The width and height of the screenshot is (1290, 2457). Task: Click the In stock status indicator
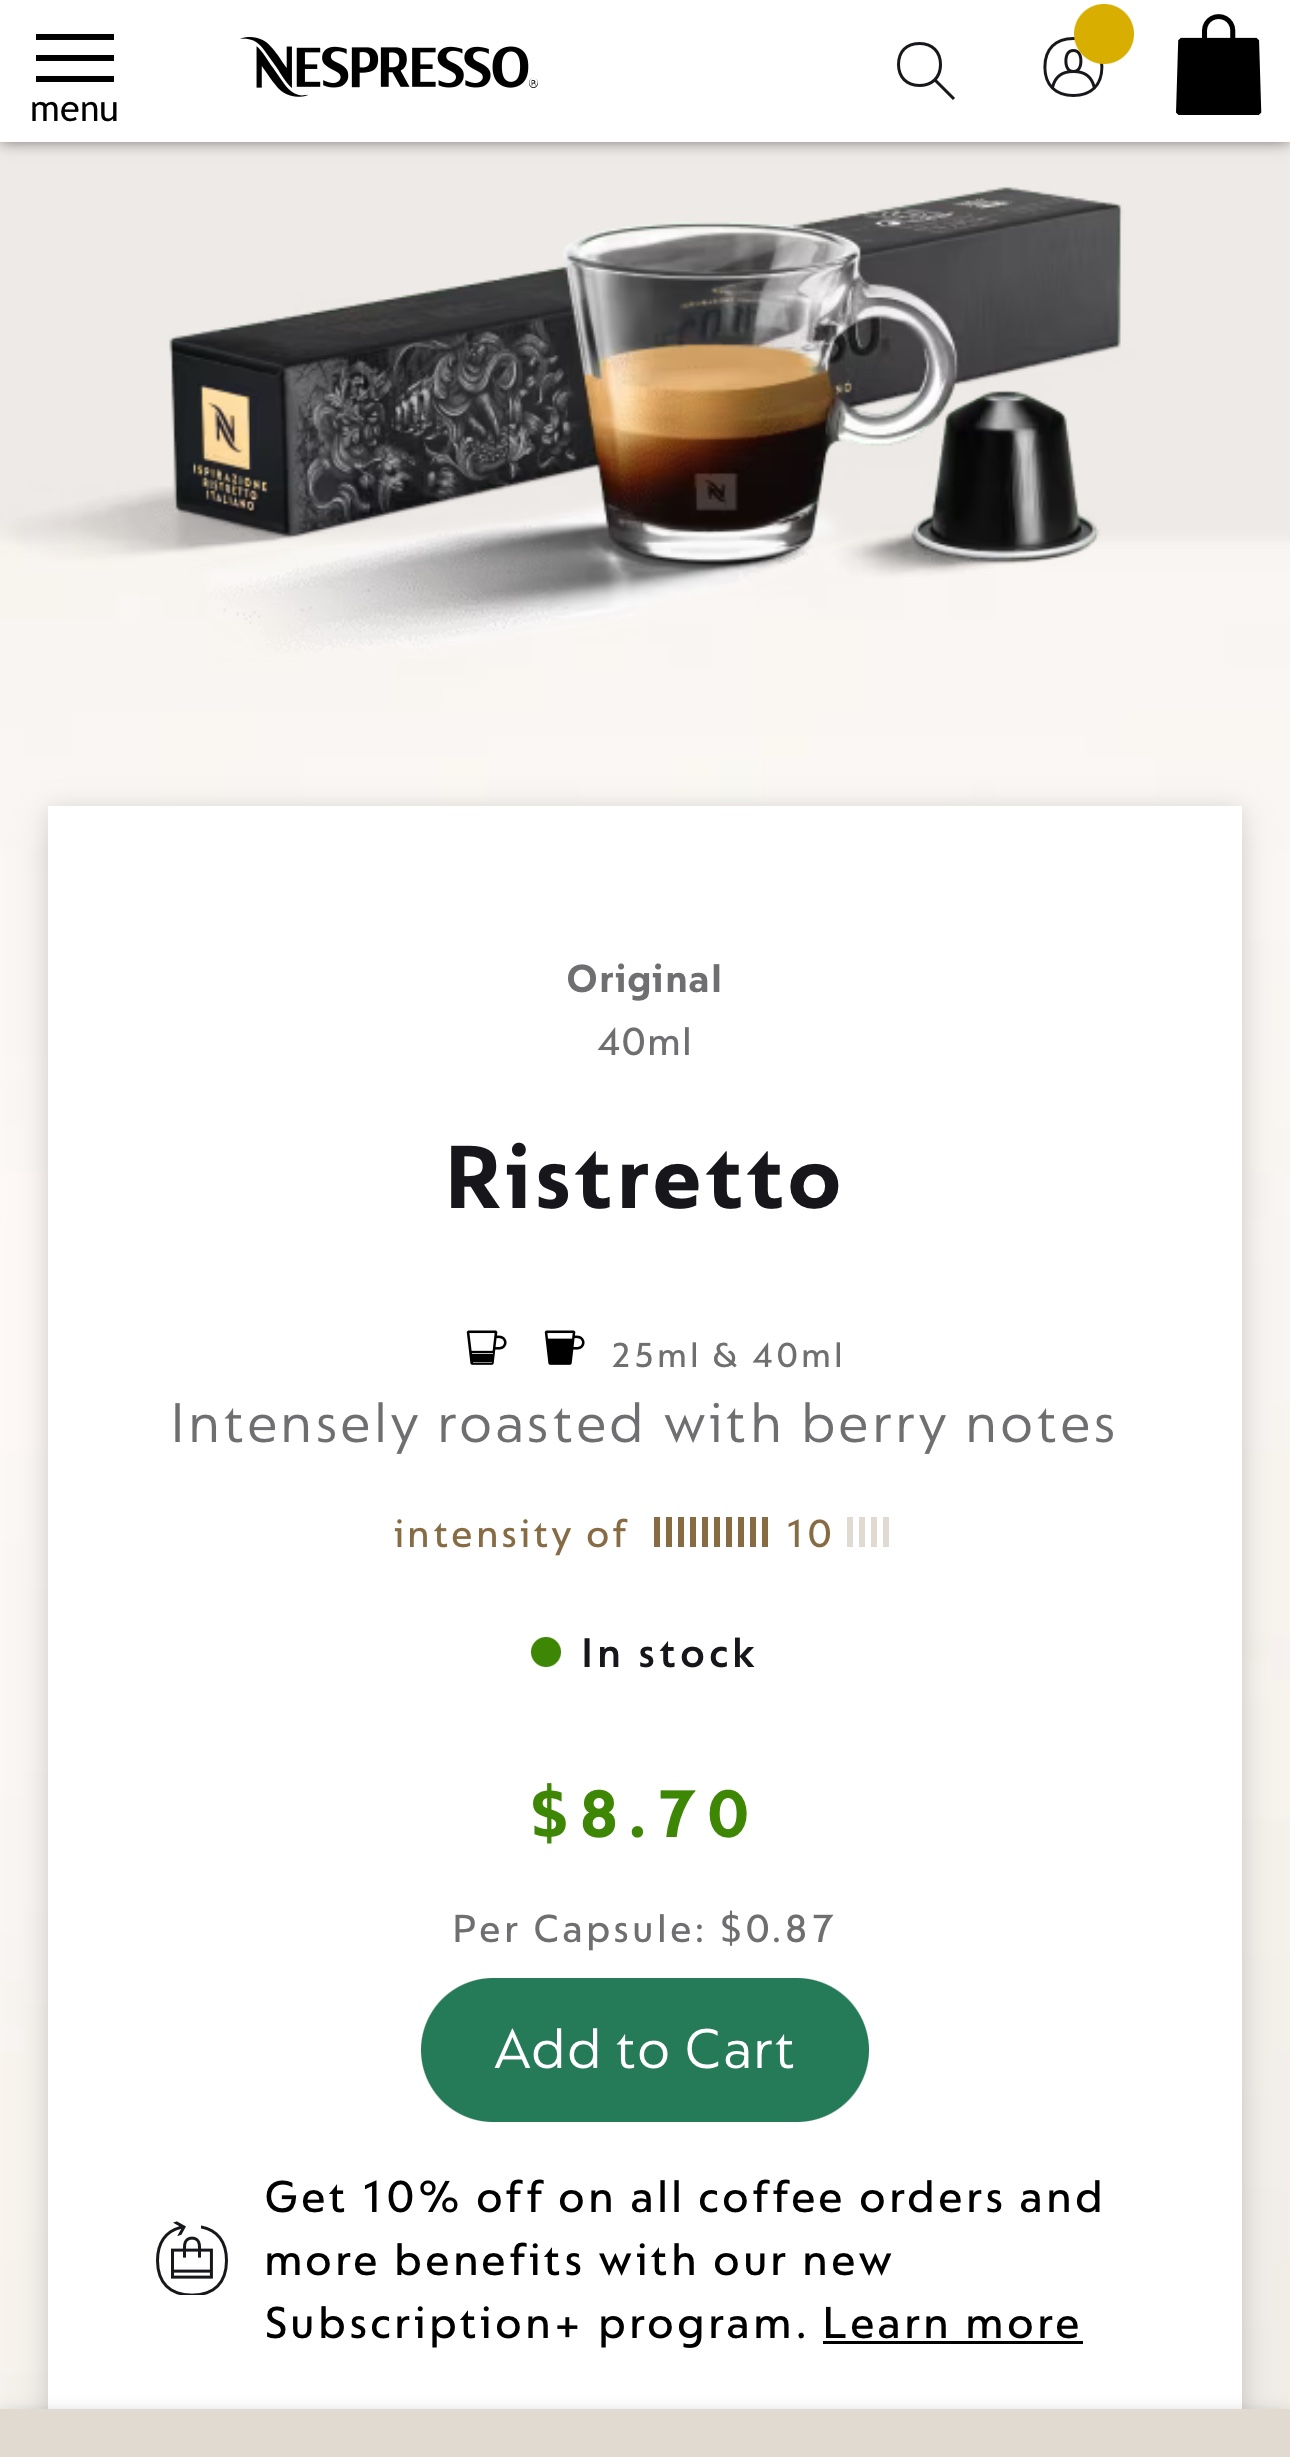tap(644, 1653)
